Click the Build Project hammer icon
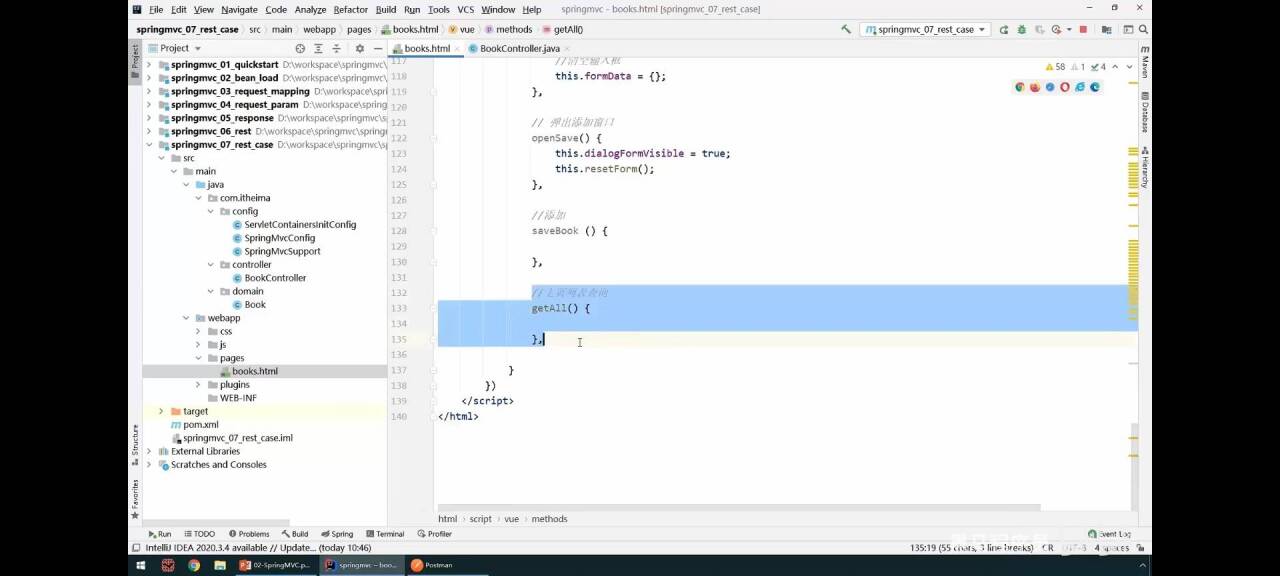Screen dimensions: 1280x576 click(x=846, y=29)
